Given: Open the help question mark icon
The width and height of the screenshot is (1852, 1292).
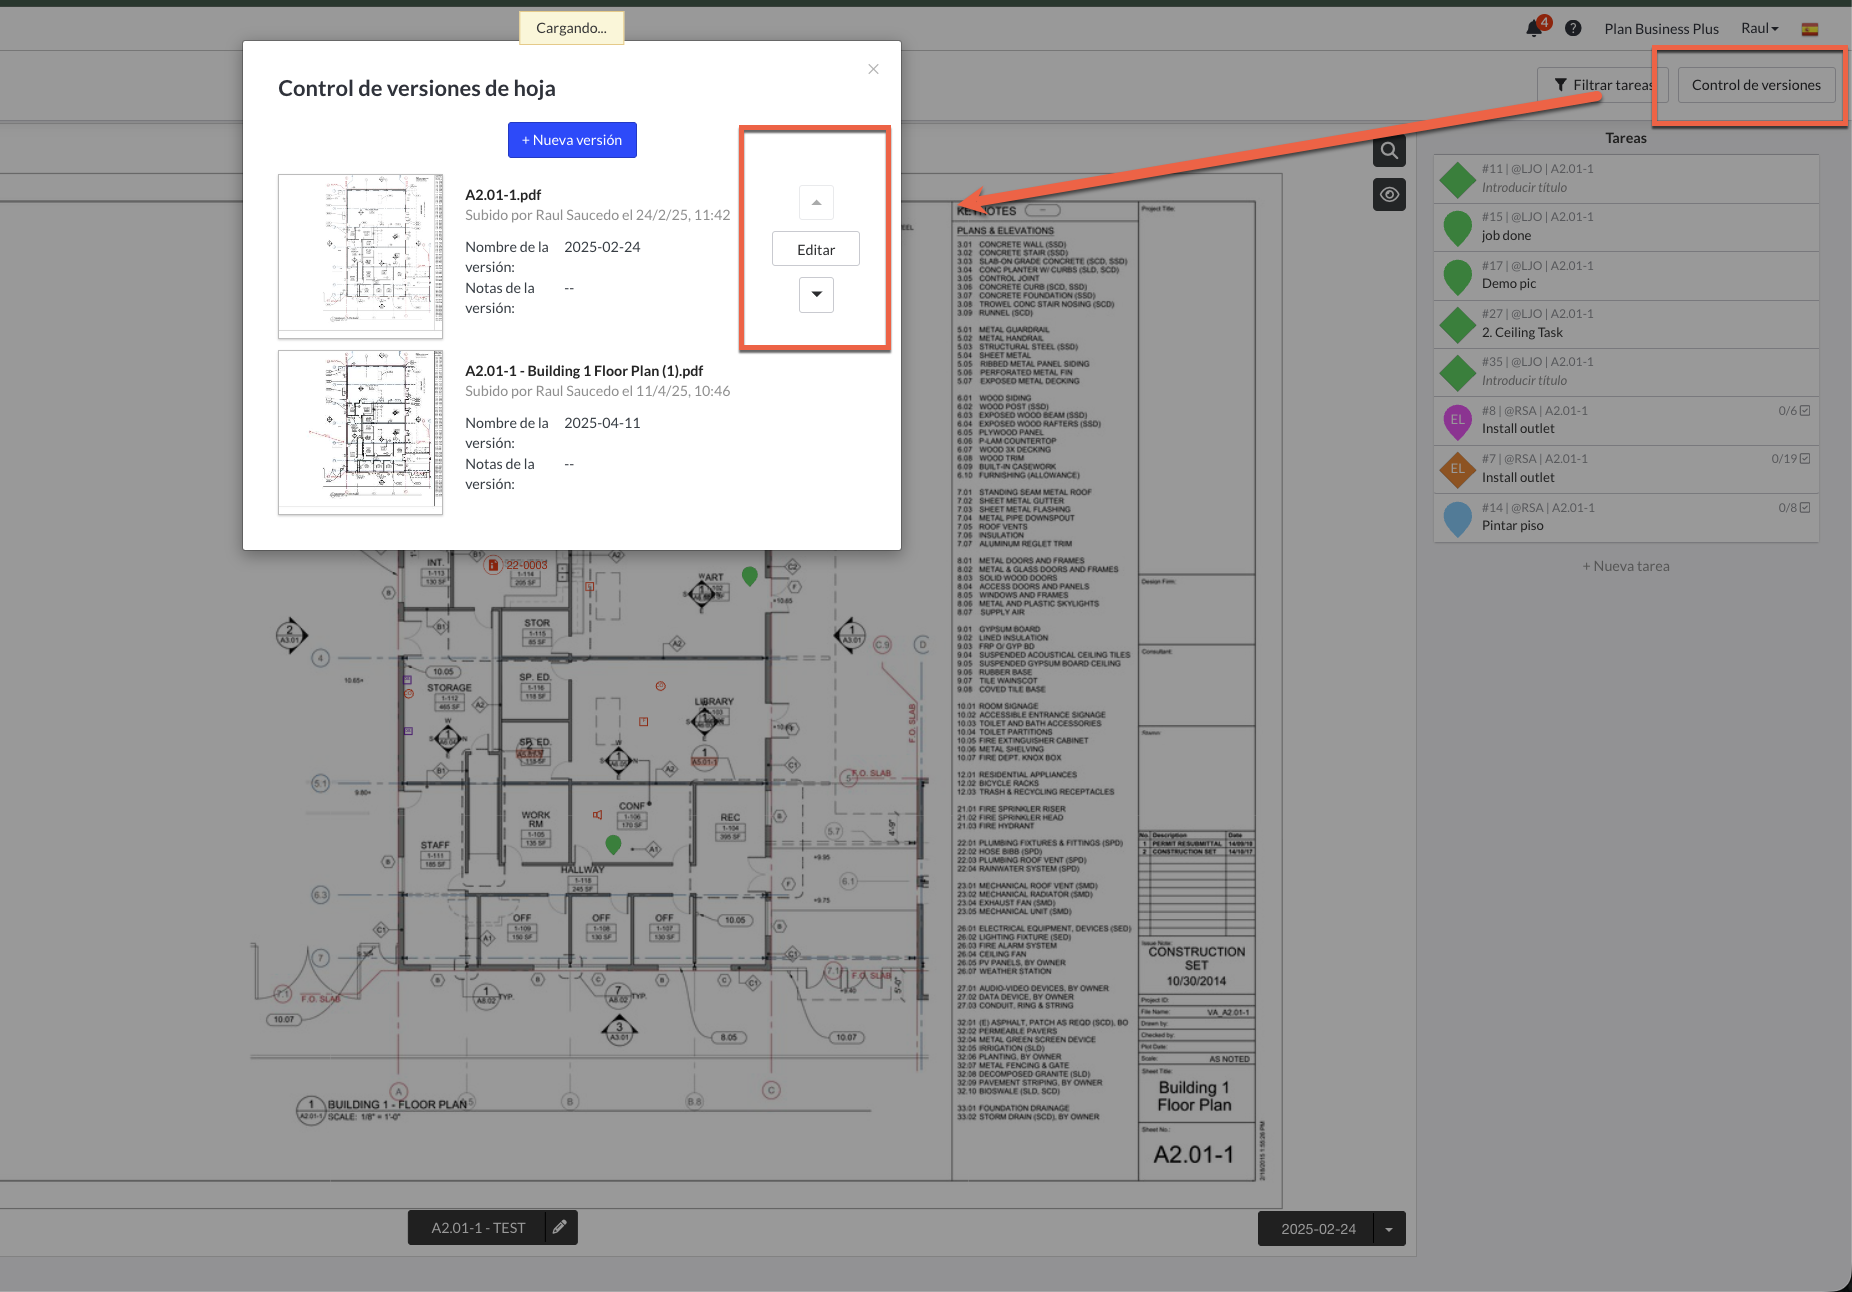Looking at the screenshot, I should pos(1573,29).
